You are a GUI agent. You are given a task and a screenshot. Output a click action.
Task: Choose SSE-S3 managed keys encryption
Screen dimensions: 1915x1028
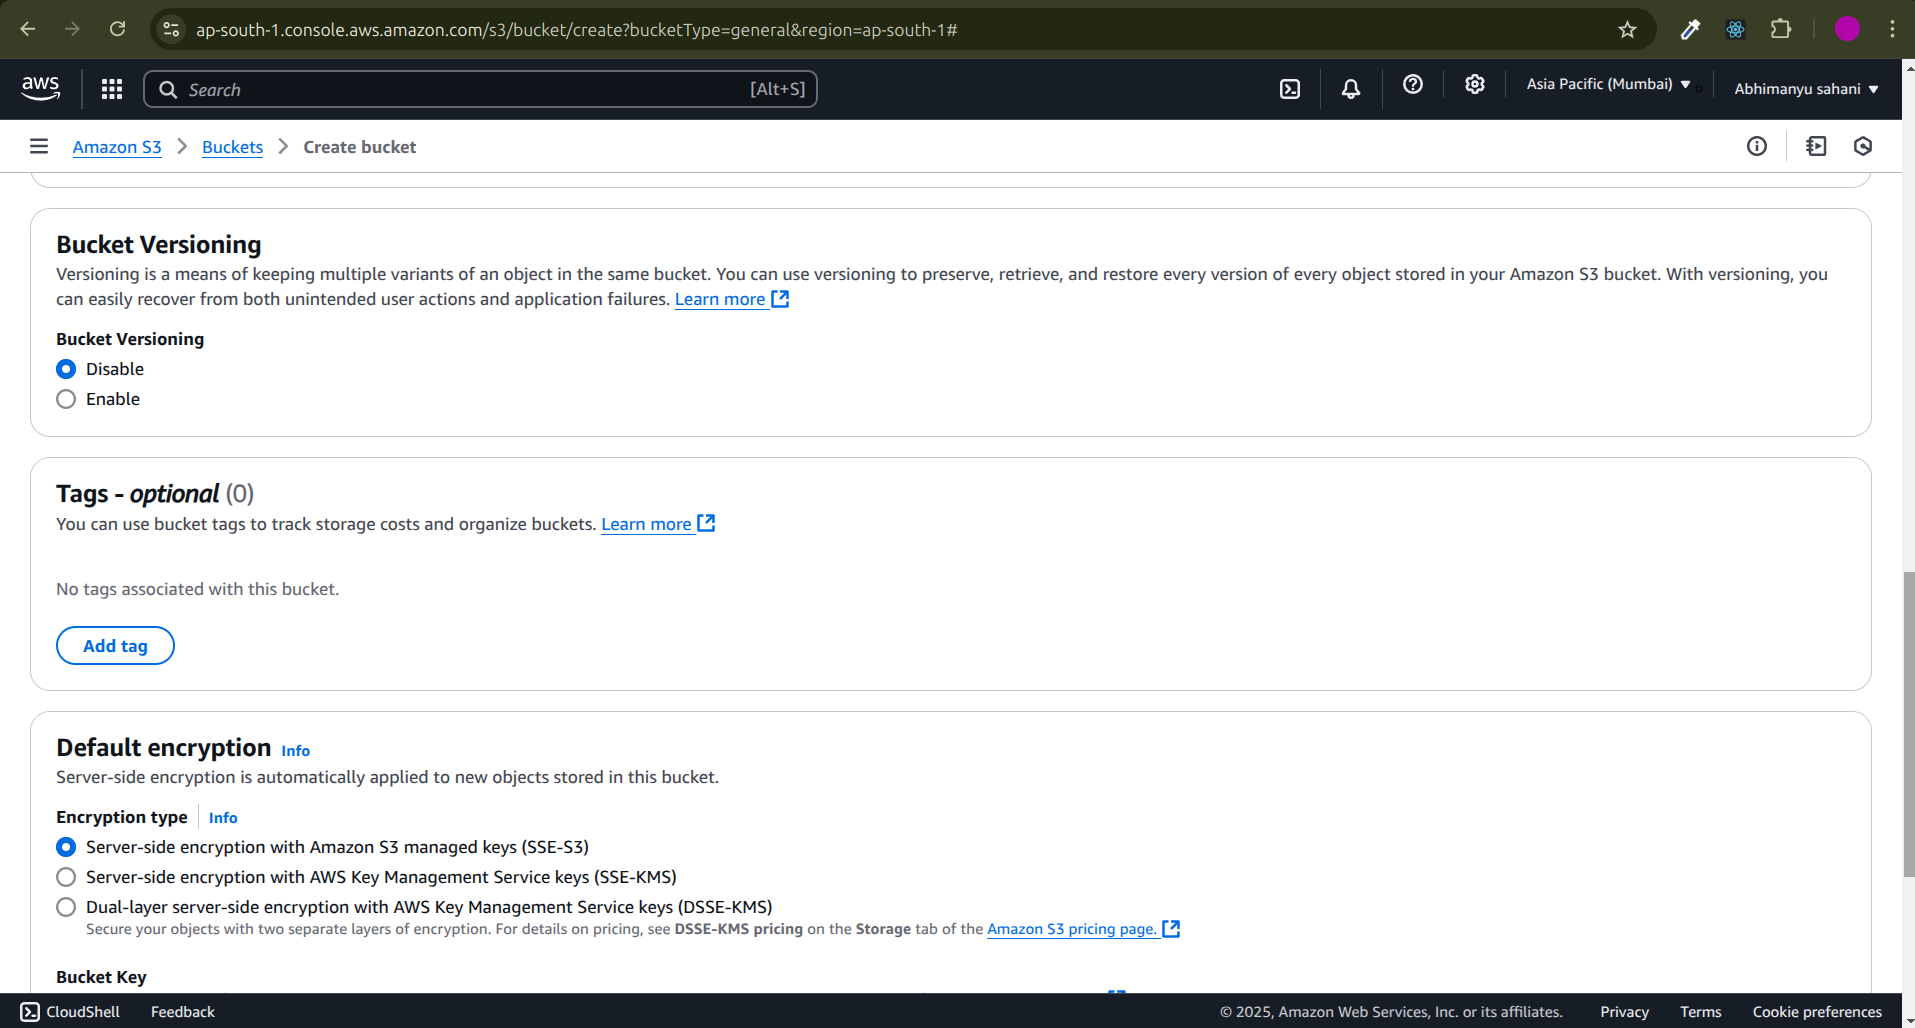point(66,847)
